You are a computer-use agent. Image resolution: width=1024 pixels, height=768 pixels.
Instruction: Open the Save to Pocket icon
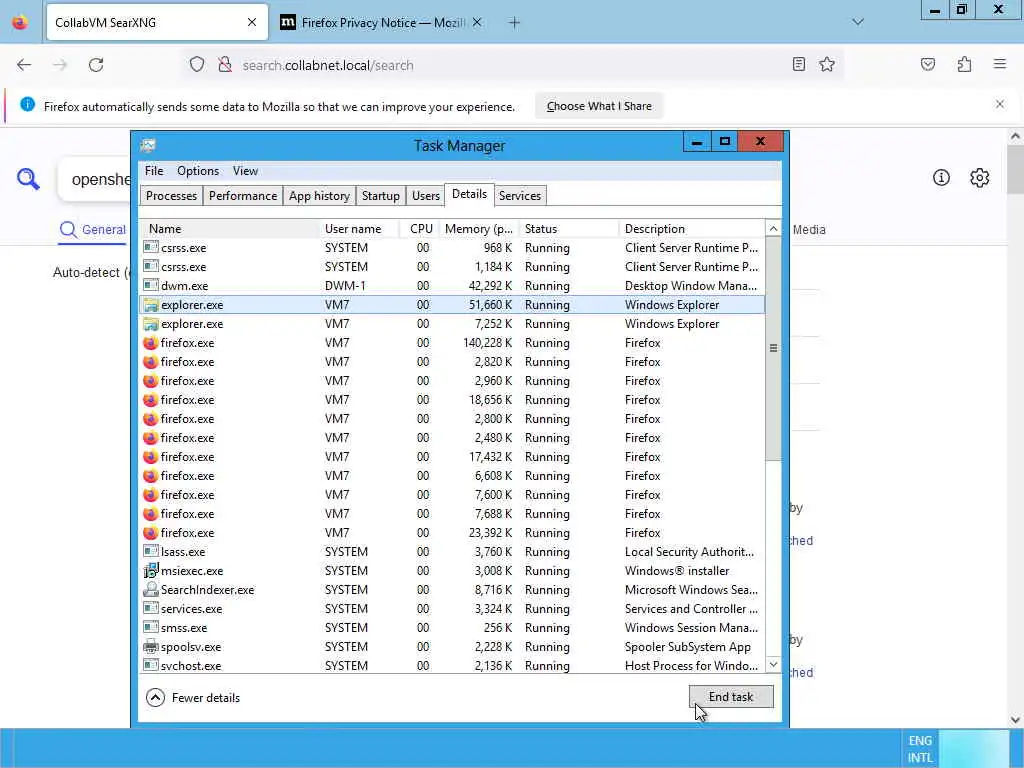click(x=927, y=64)
